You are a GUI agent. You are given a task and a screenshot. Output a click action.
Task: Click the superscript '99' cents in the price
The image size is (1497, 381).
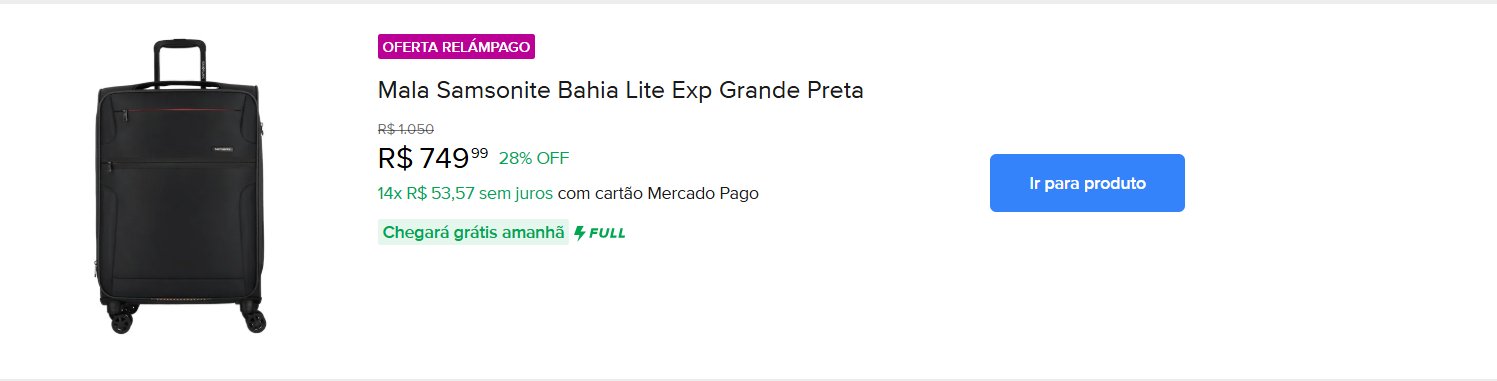pyautogui.click(x=480, y=152)
